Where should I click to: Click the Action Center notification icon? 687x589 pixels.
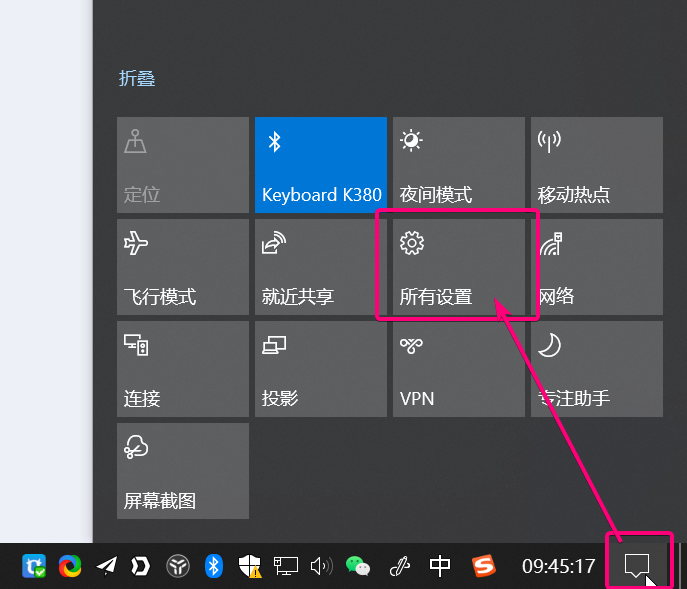637,566
